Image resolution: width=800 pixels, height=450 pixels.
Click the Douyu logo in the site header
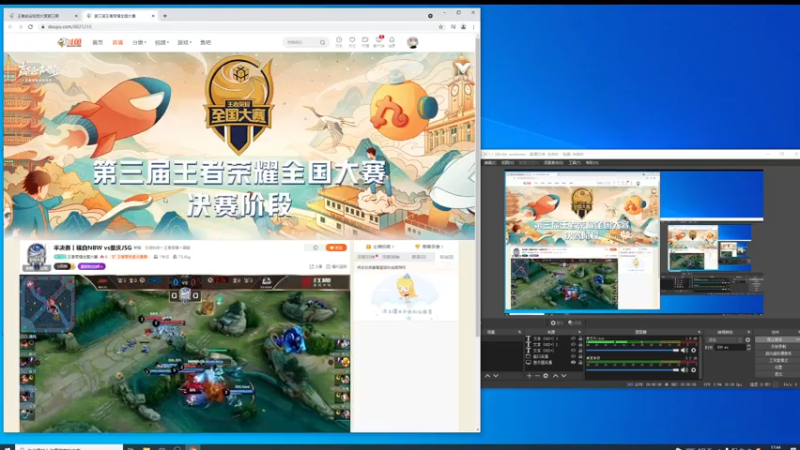pos(69,42)
